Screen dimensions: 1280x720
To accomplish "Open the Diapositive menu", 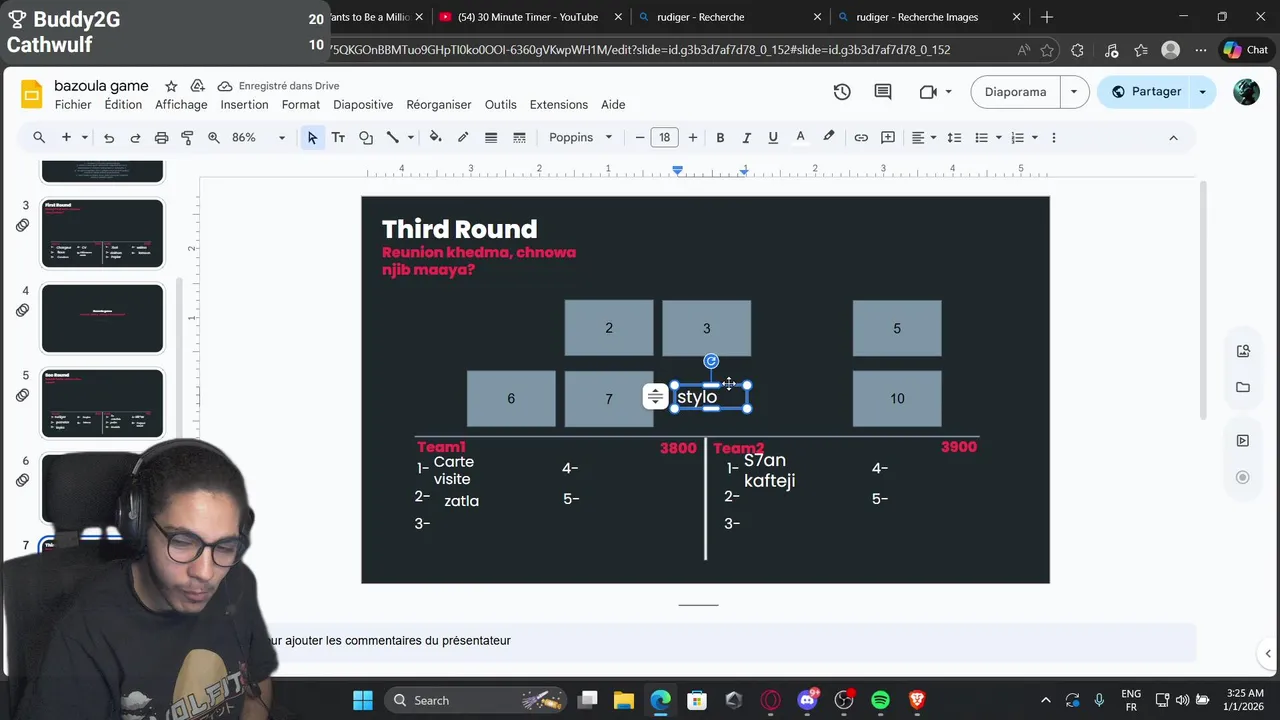I will [x=363, y=105].
